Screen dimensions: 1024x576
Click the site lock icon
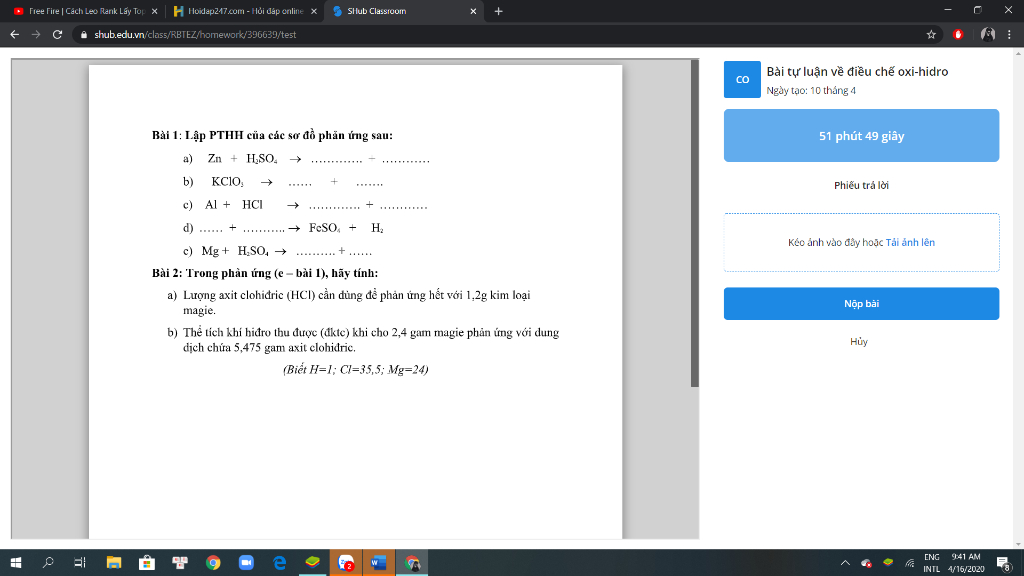tap(84, 35)
